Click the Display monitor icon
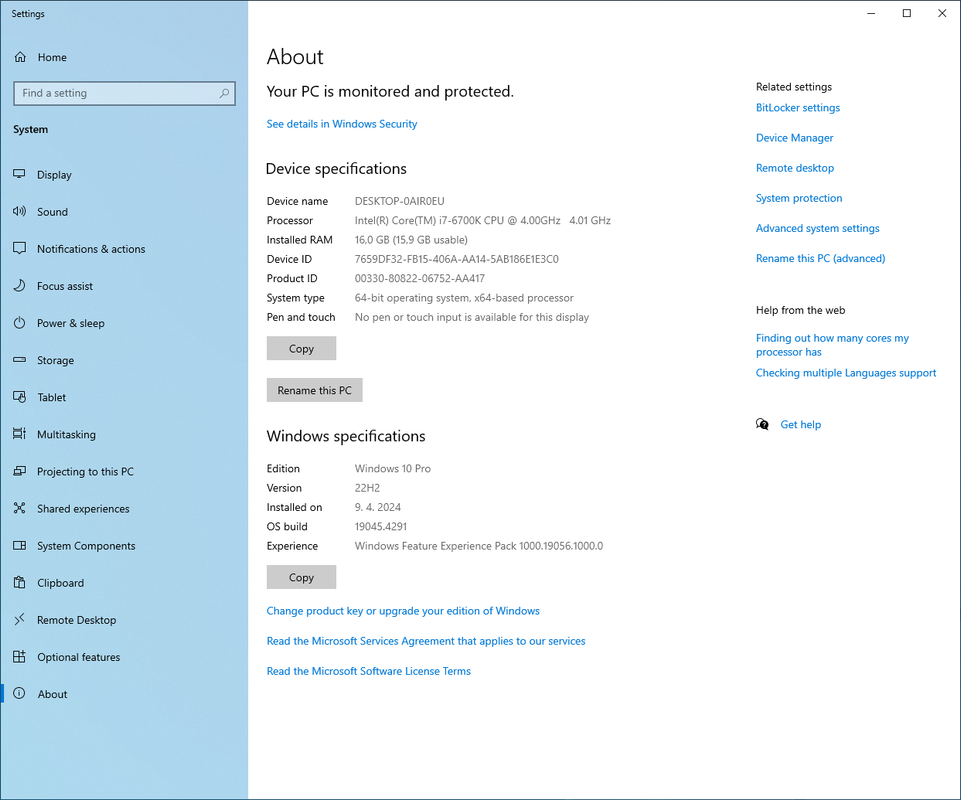 [x=20, y=174]
